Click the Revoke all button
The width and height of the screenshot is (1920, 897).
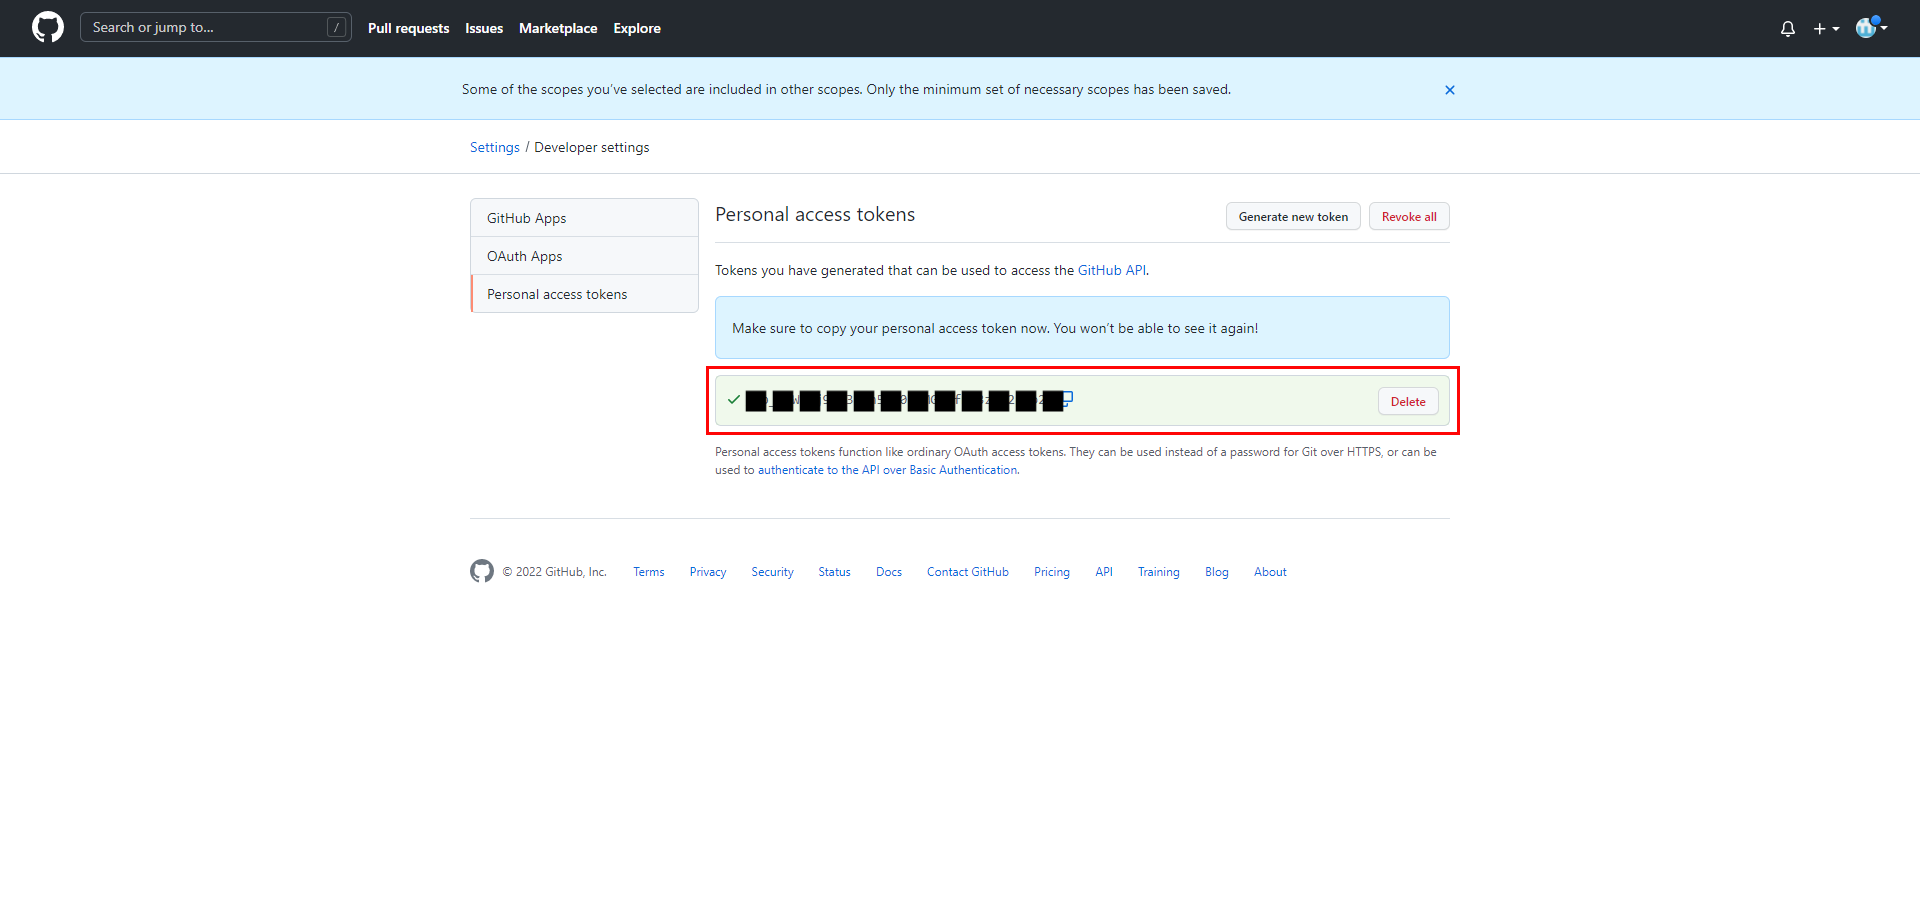click(1409, 216)
